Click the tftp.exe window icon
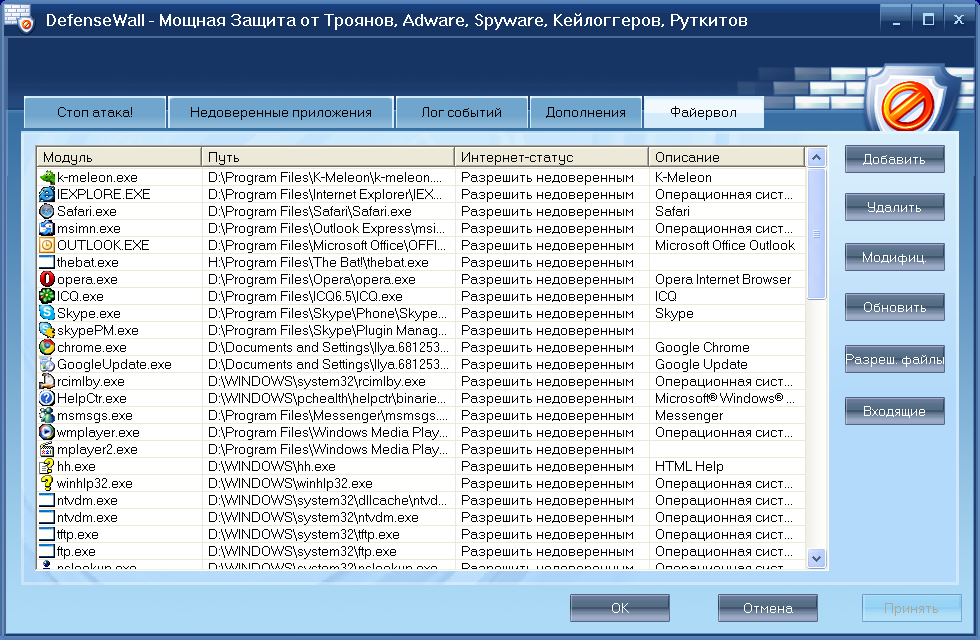 (x=47, y=534)
